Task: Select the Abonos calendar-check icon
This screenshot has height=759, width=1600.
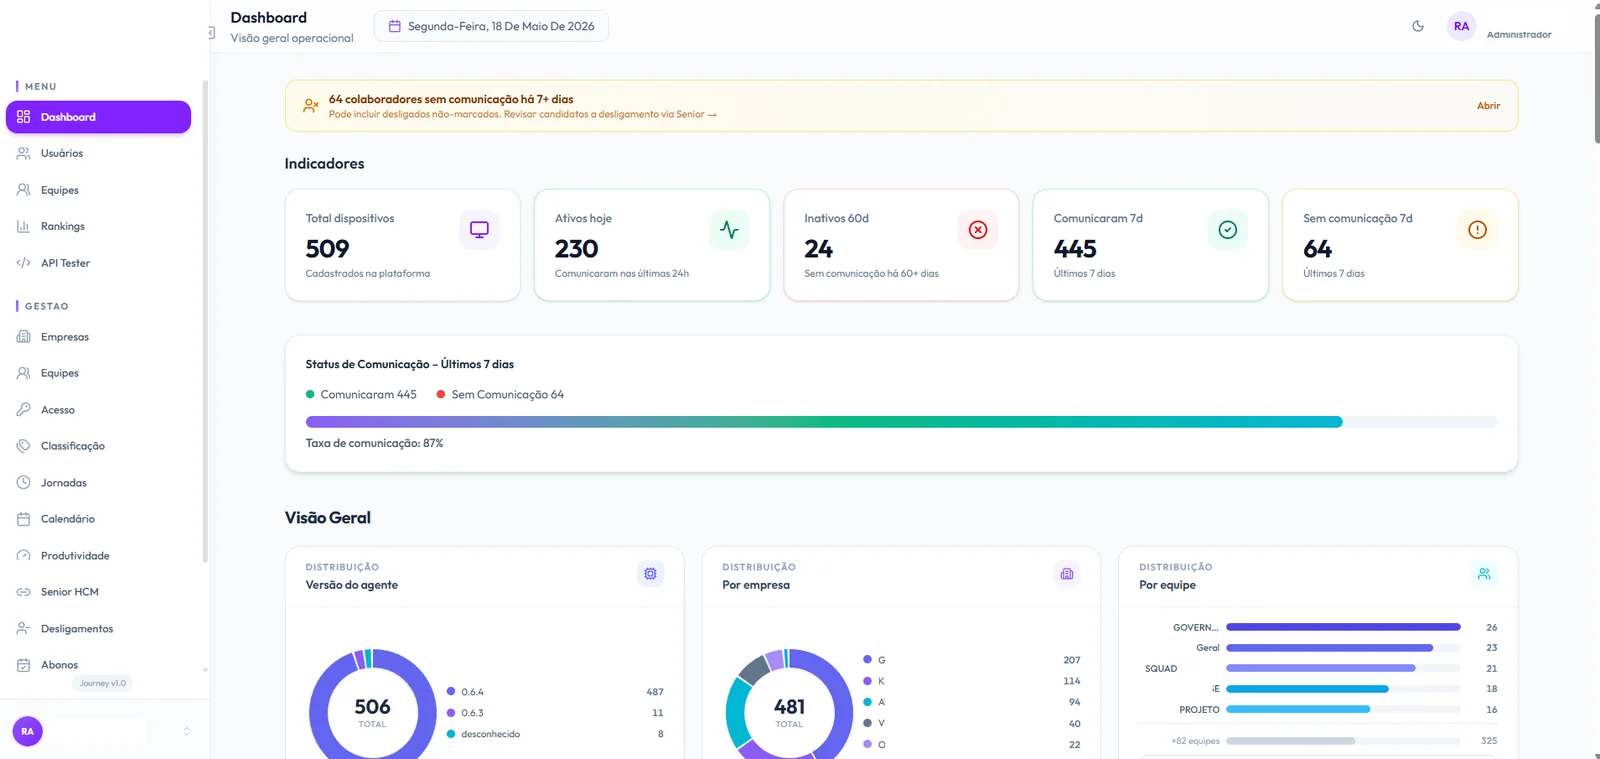Action: 23,665
